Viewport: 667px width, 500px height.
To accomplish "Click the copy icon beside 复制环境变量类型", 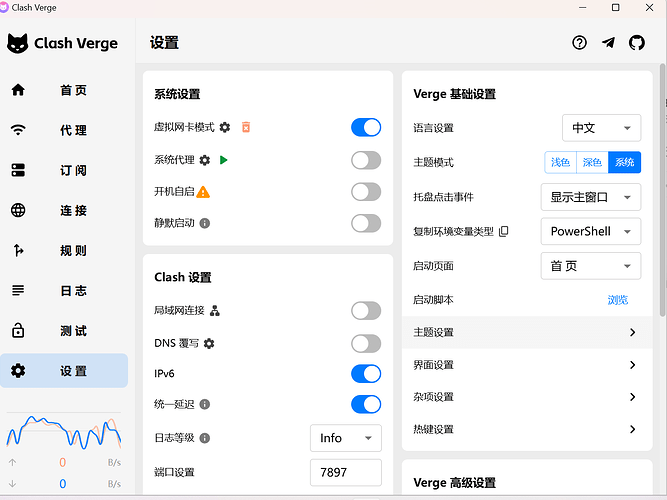I will [503, 231].
